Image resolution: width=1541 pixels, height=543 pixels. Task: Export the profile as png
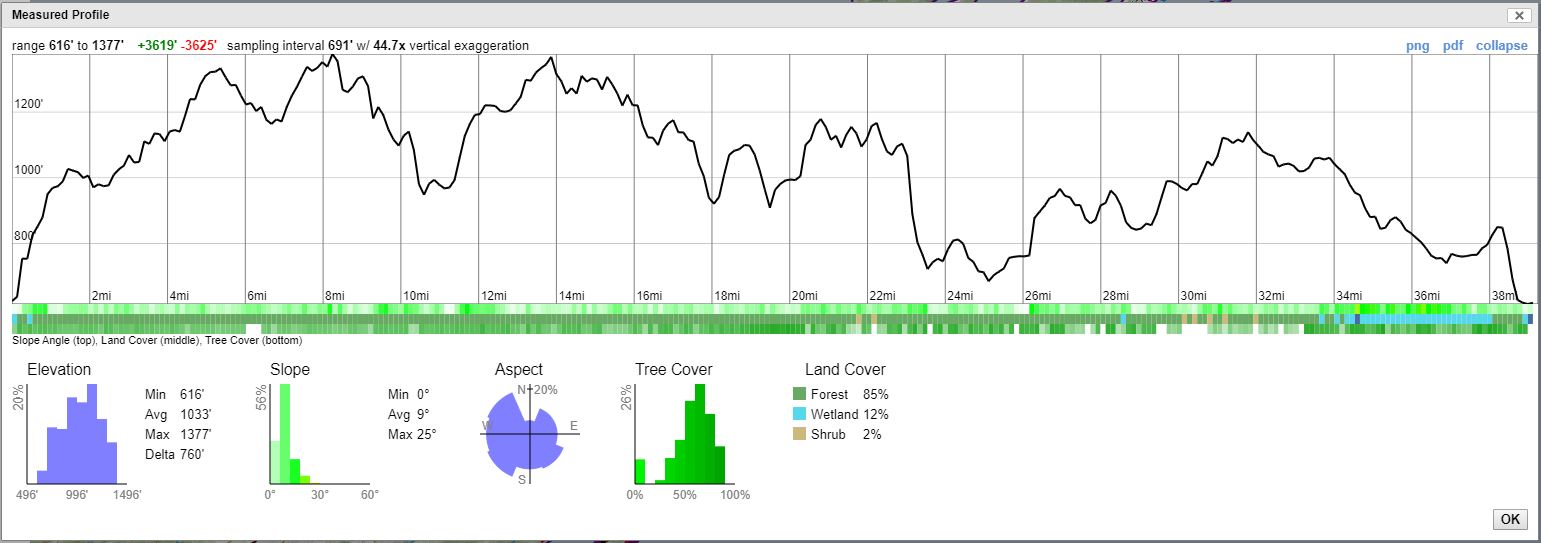(x=1417, y=46)
